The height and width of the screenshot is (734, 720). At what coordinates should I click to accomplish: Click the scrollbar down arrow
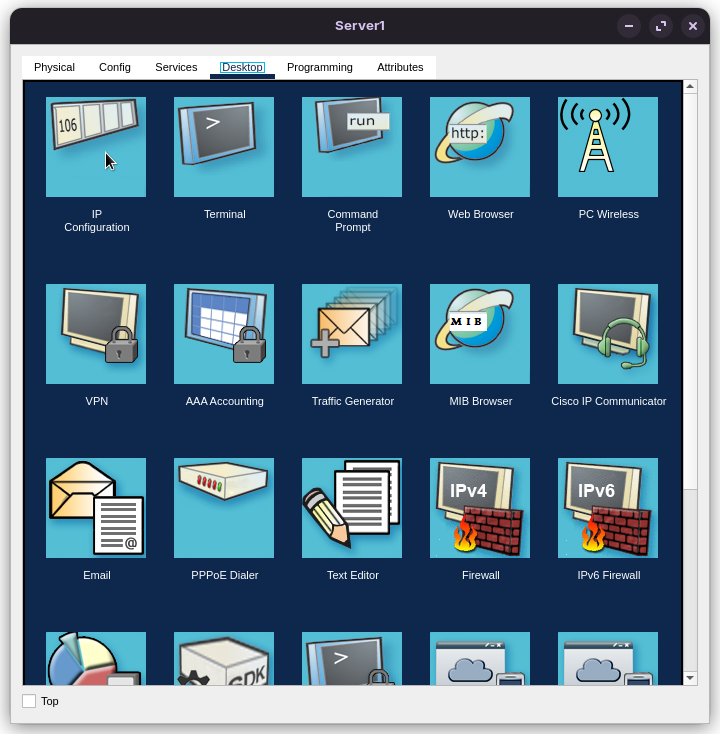pos(690,678)
